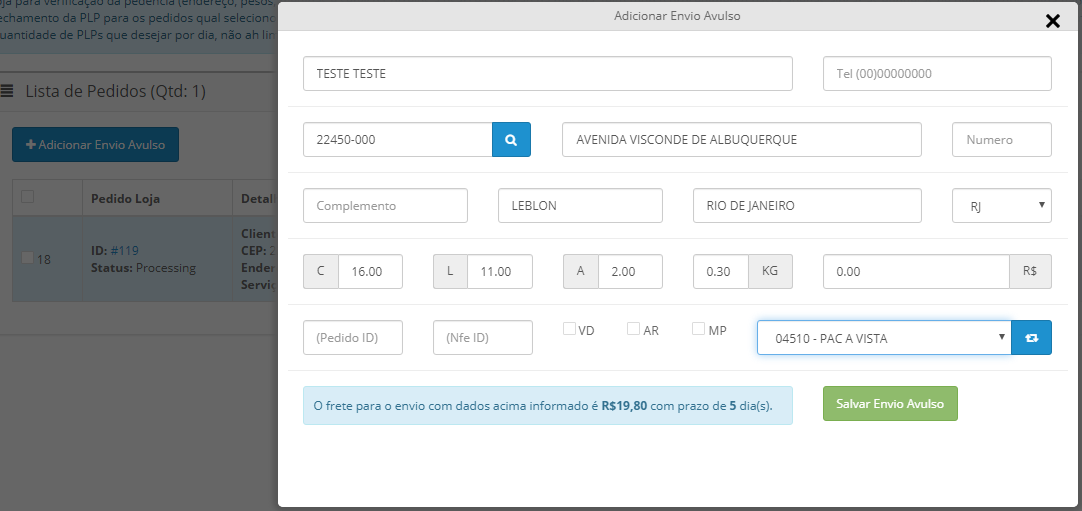
Task: Click the Adicionar Envio Avulso button
Action: [95, 145]
